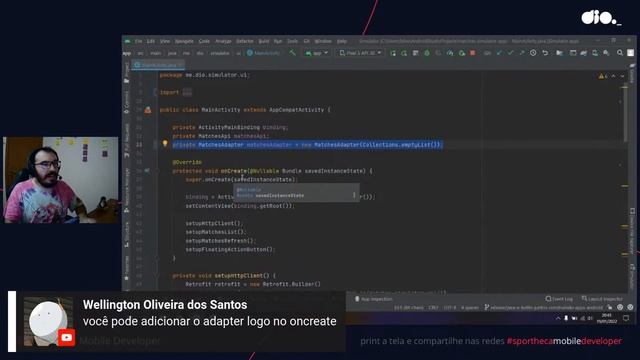The height and width of the screenshot is (360, 640).
Task: Click the warnings triangle indicator in editor corner
Action: pyautogui.click(x=603, y=76)
